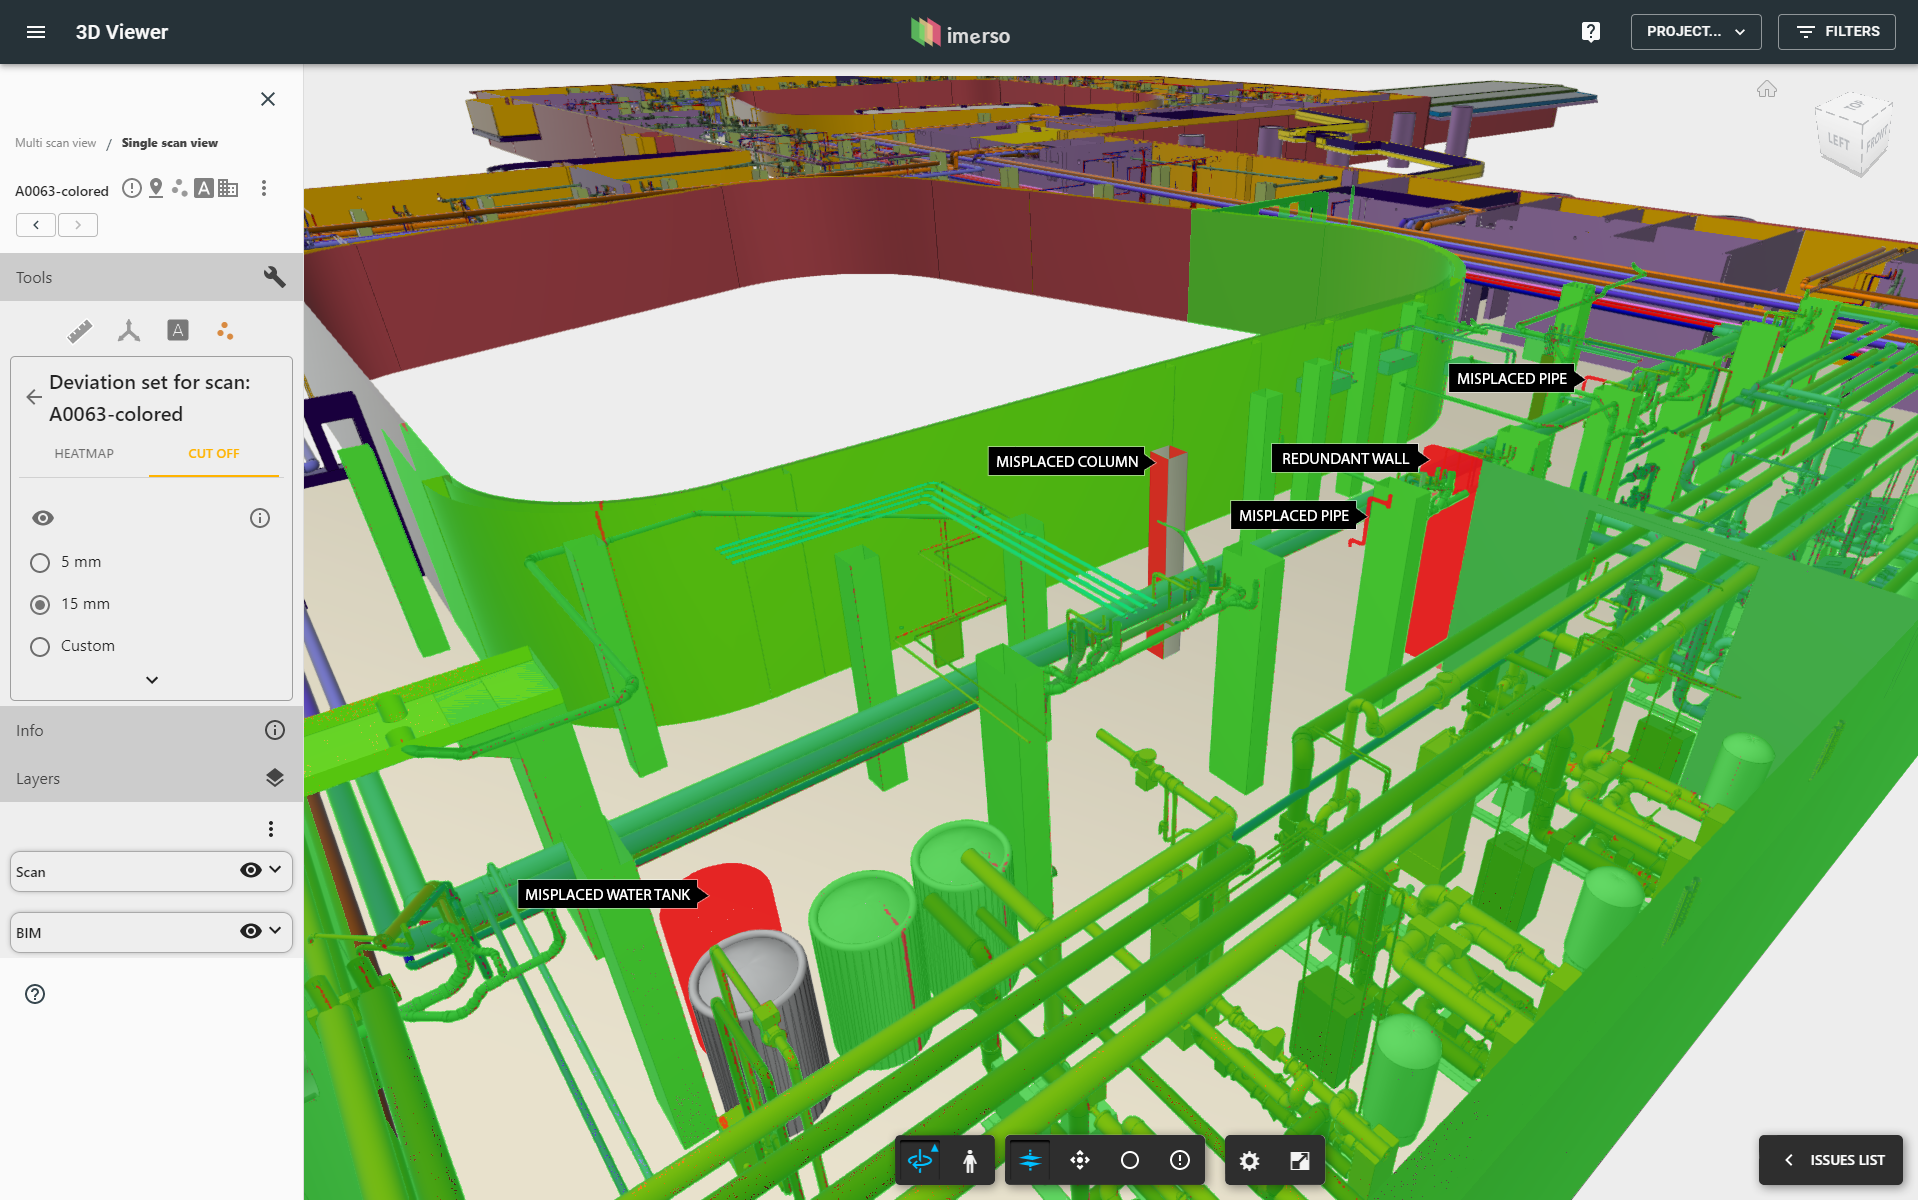This screenshot has width=1918, height=1200.
Task: Toggle split contrast view icon
Action: (x=1300, y=1160)
